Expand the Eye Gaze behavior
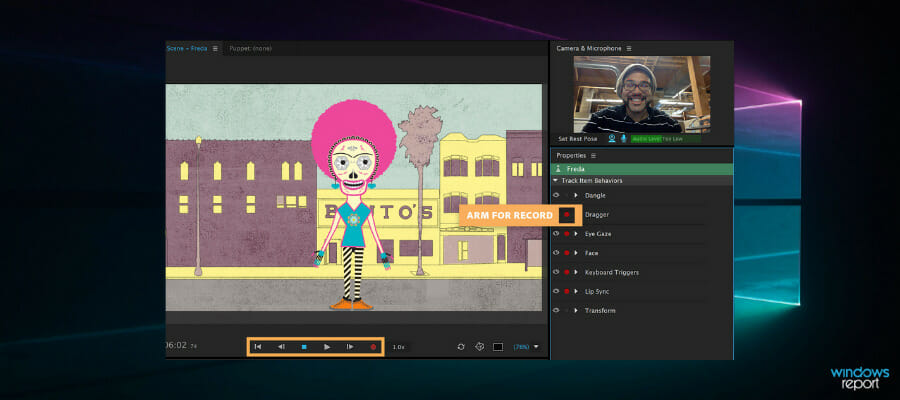Screen dimensions: 900x400 576,234
